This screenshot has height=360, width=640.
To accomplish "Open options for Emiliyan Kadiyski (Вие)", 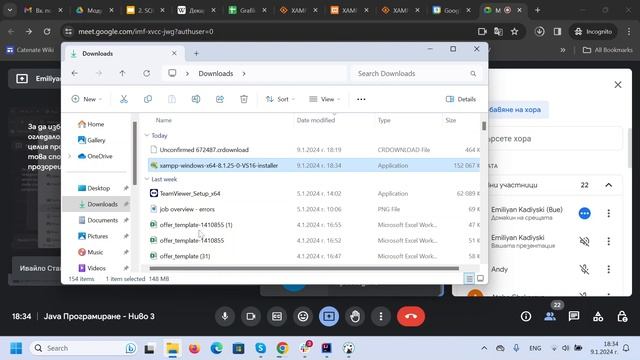I will 609,213.
